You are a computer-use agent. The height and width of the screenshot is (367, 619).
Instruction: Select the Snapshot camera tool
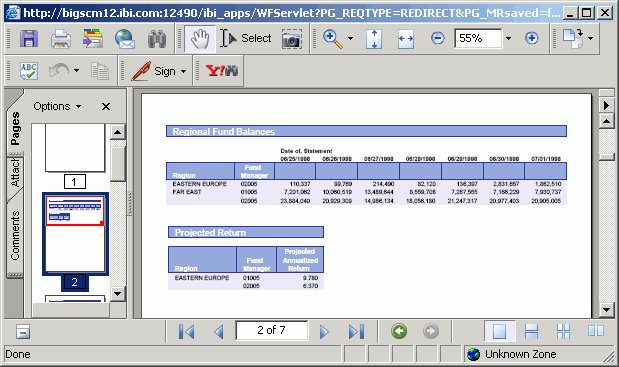[x=292, y=39]
